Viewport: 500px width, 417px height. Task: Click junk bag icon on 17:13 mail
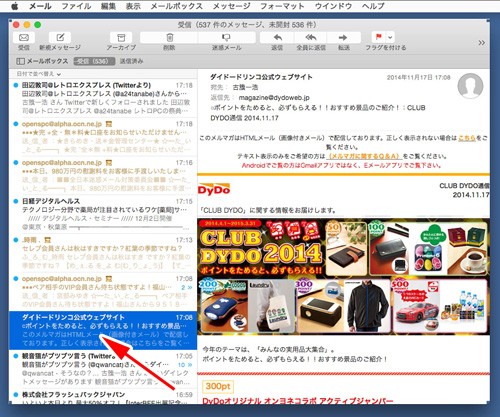pos(47,240)
